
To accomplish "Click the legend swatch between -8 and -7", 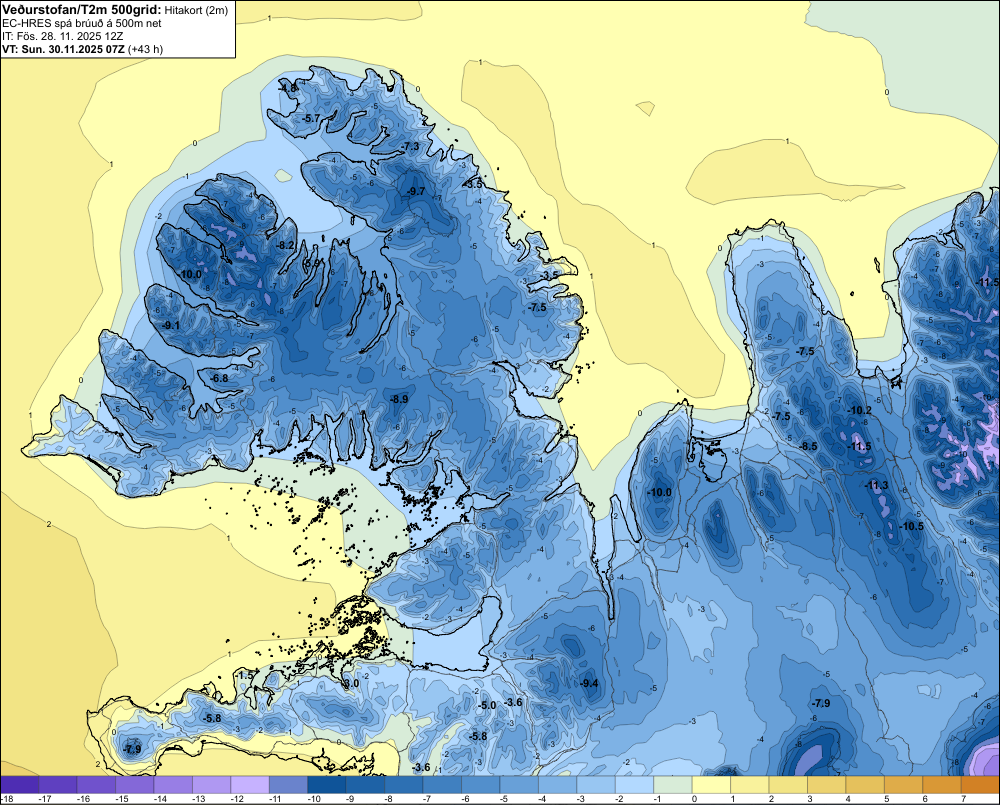I will point(404,785).
